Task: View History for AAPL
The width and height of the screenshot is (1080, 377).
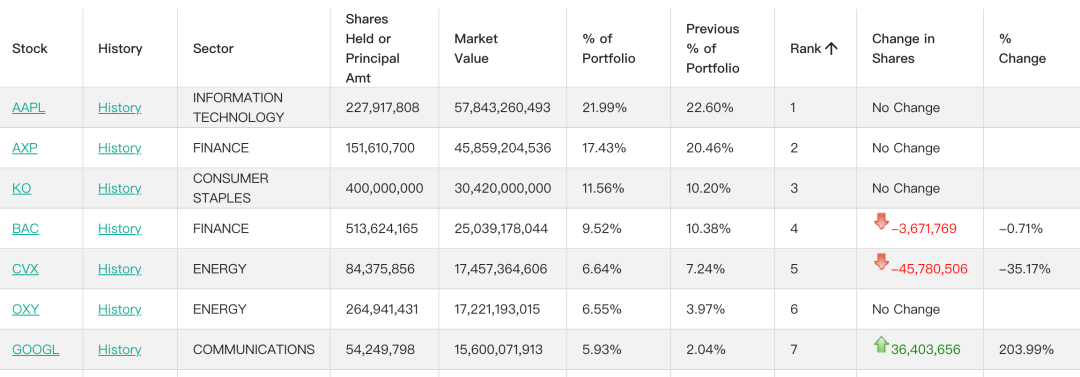Action: (119, 108)
